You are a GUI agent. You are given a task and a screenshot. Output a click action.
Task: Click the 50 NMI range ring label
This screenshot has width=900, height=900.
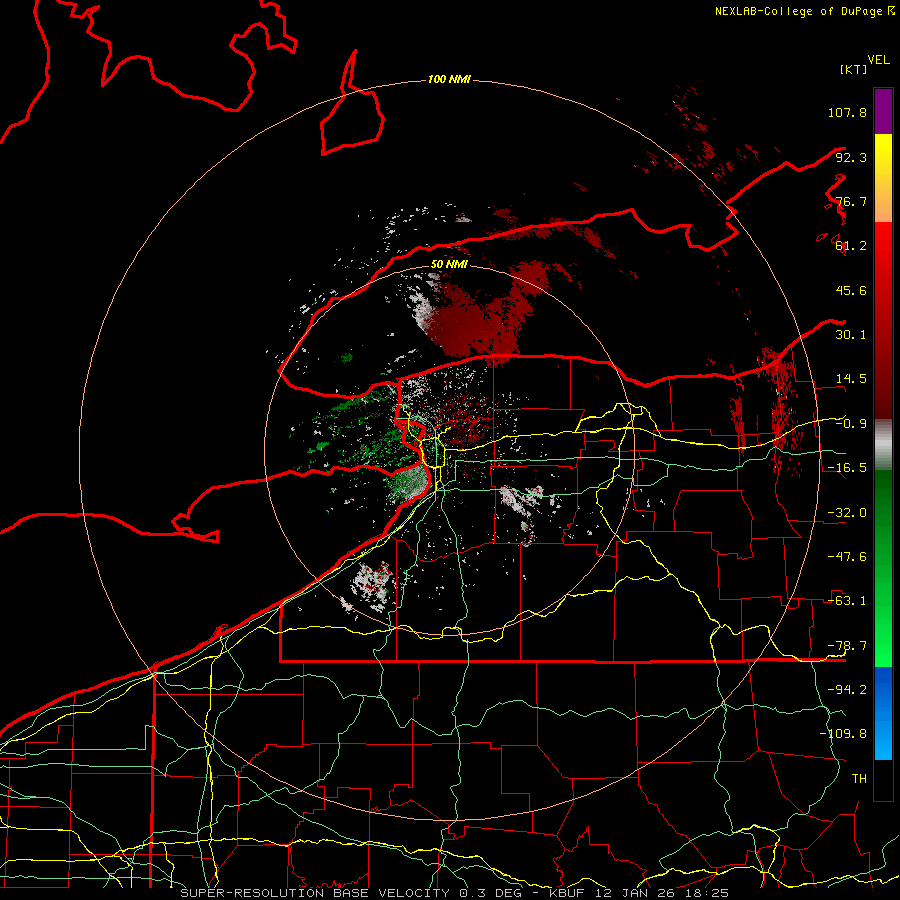point(449,264)
